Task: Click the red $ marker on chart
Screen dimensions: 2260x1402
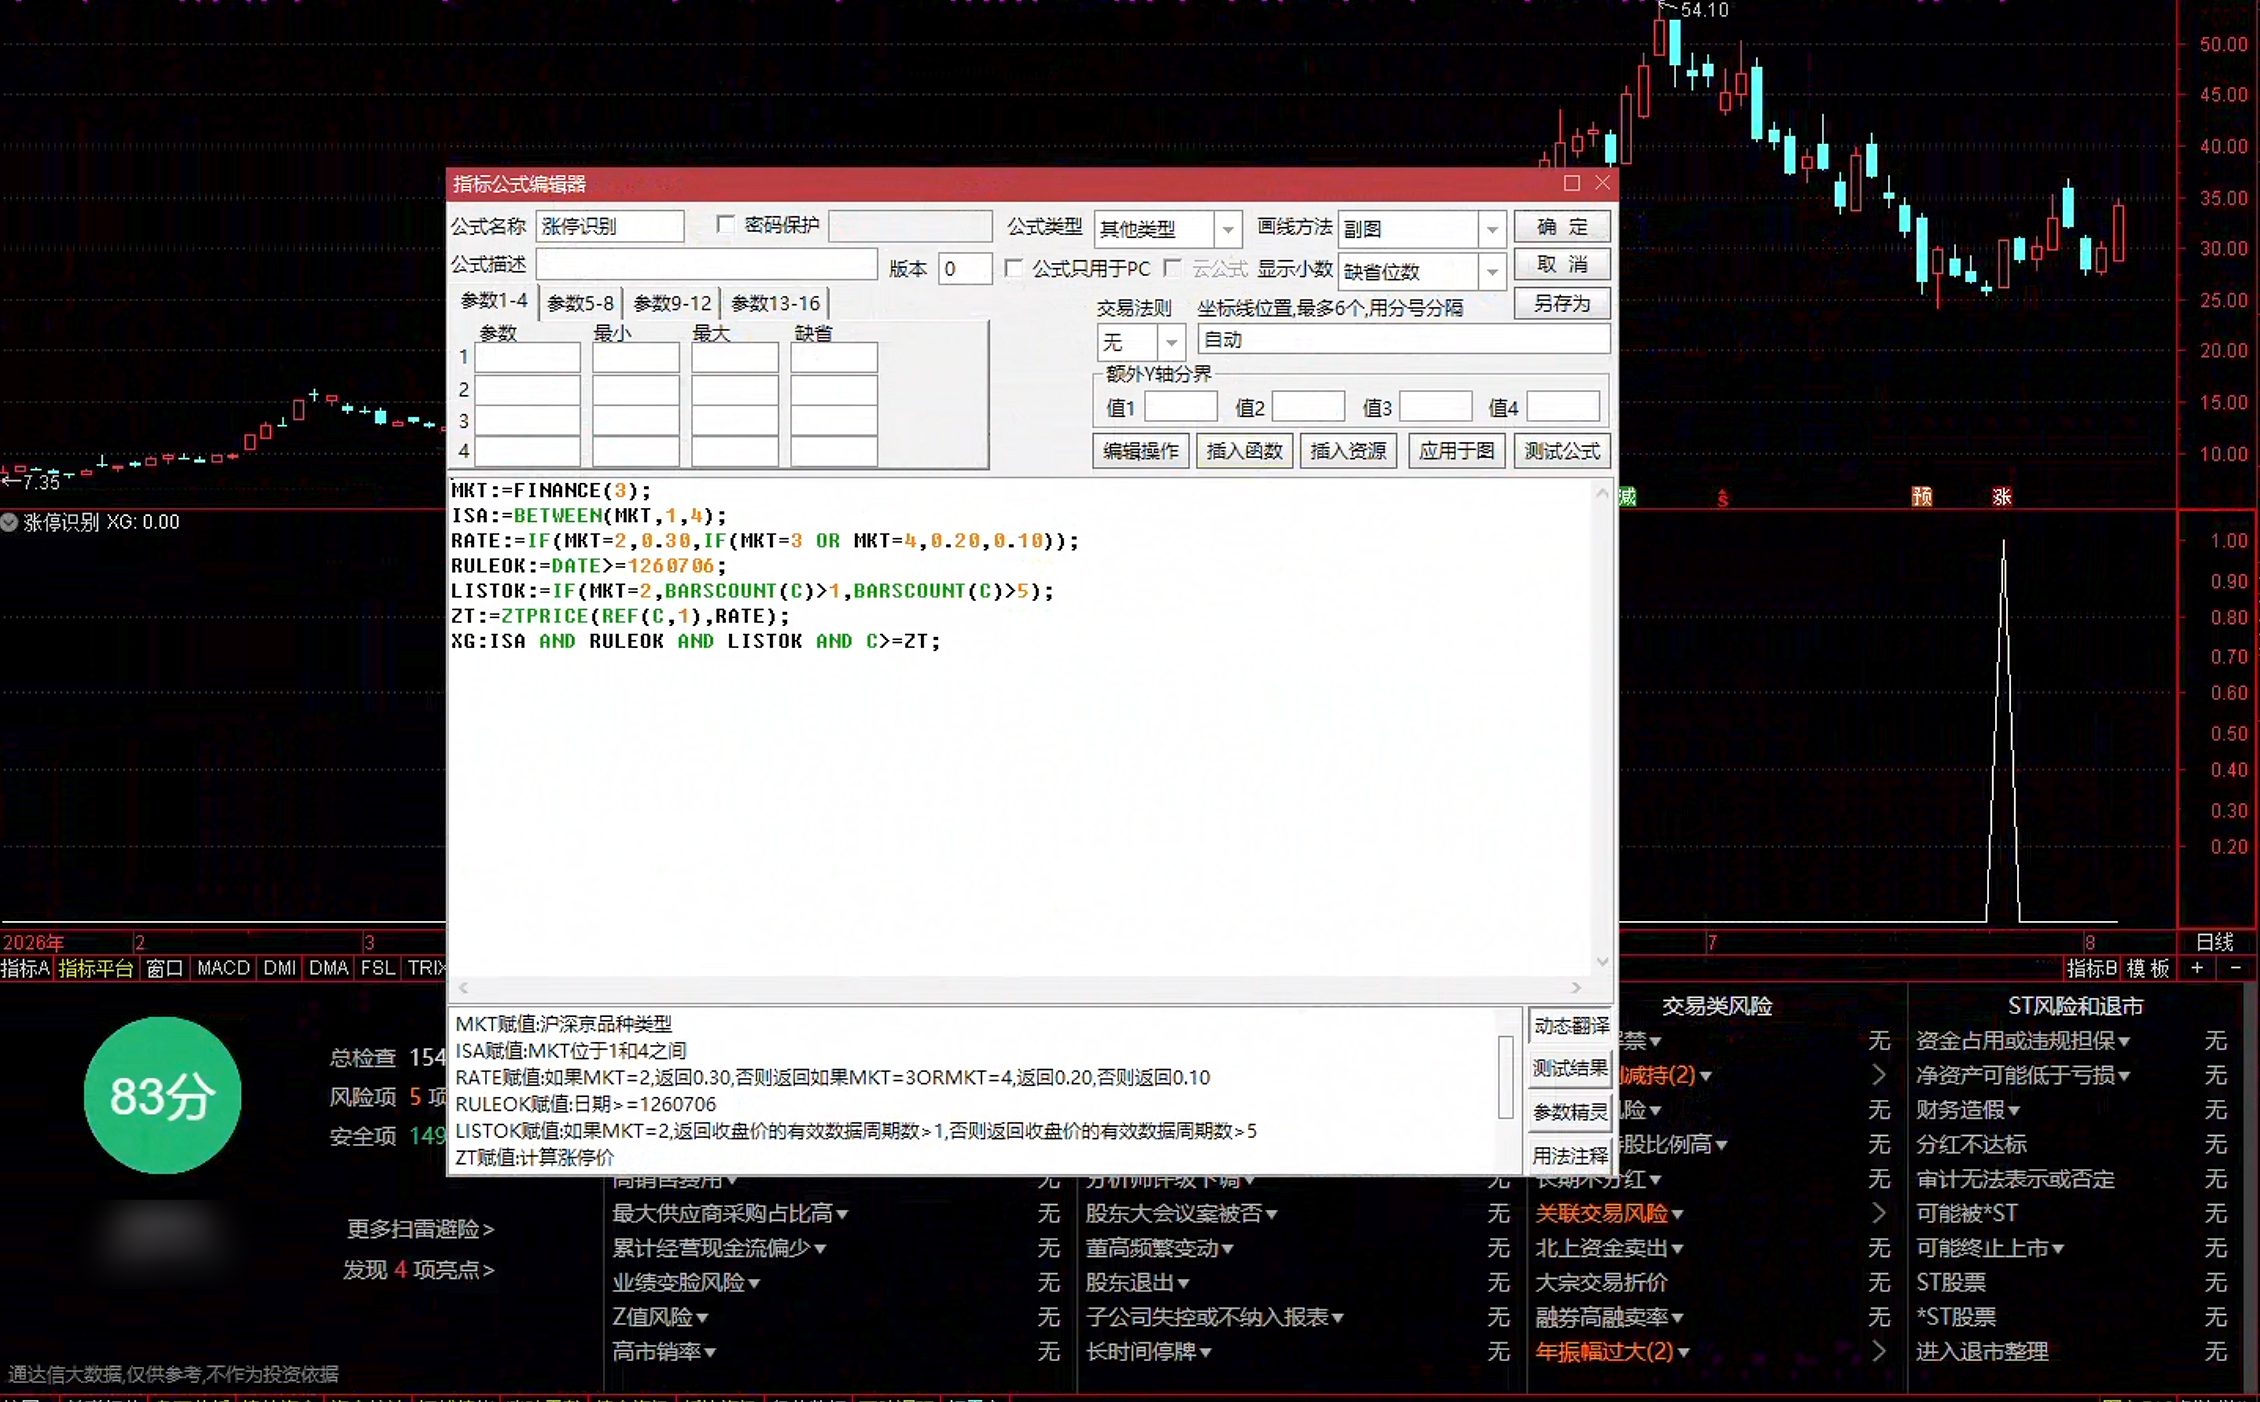Action: [x=1722, y=498]
